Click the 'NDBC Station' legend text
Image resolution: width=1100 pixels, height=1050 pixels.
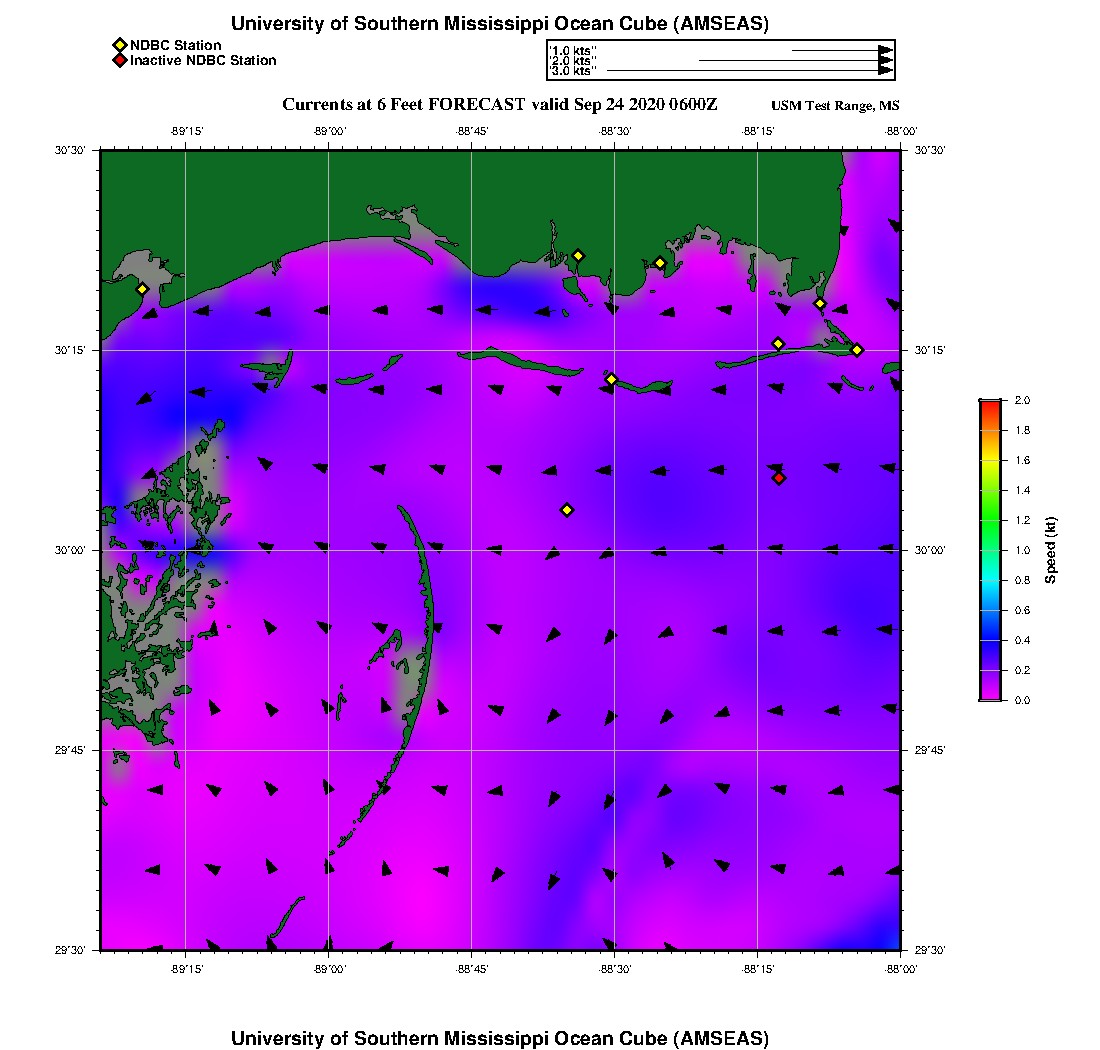click(x=175, y=45)
